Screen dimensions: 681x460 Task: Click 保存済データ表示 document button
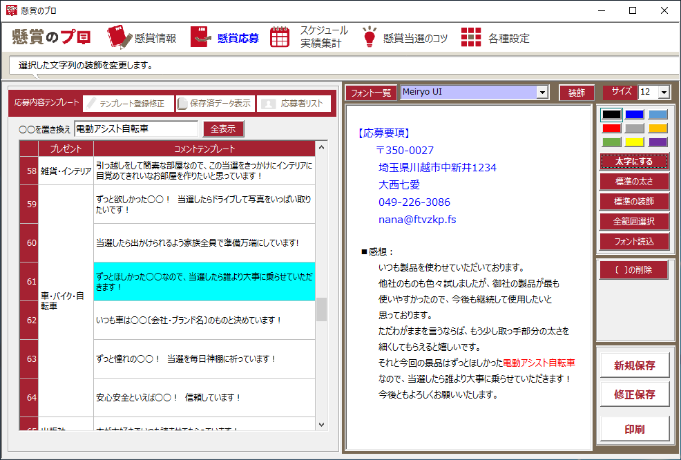214,103
